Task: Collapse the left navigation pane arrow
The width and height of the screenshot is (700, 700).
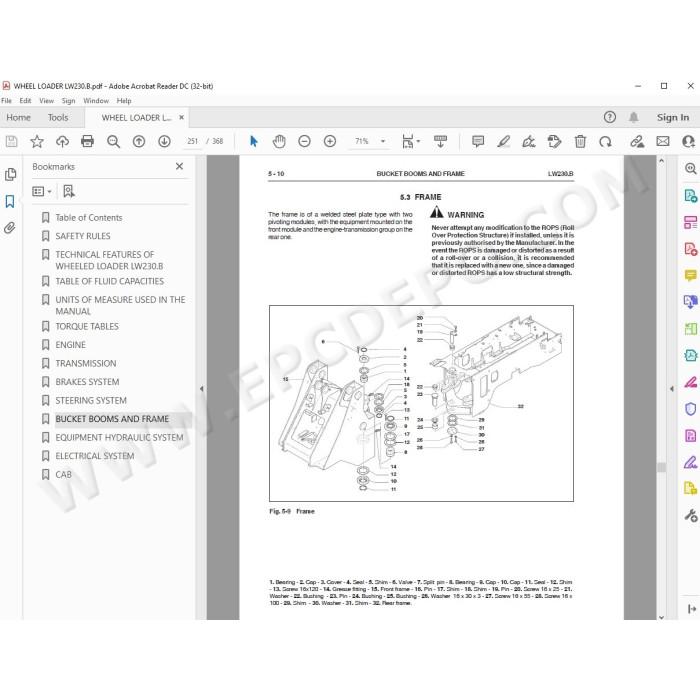Action: click(x=201, y=389)
